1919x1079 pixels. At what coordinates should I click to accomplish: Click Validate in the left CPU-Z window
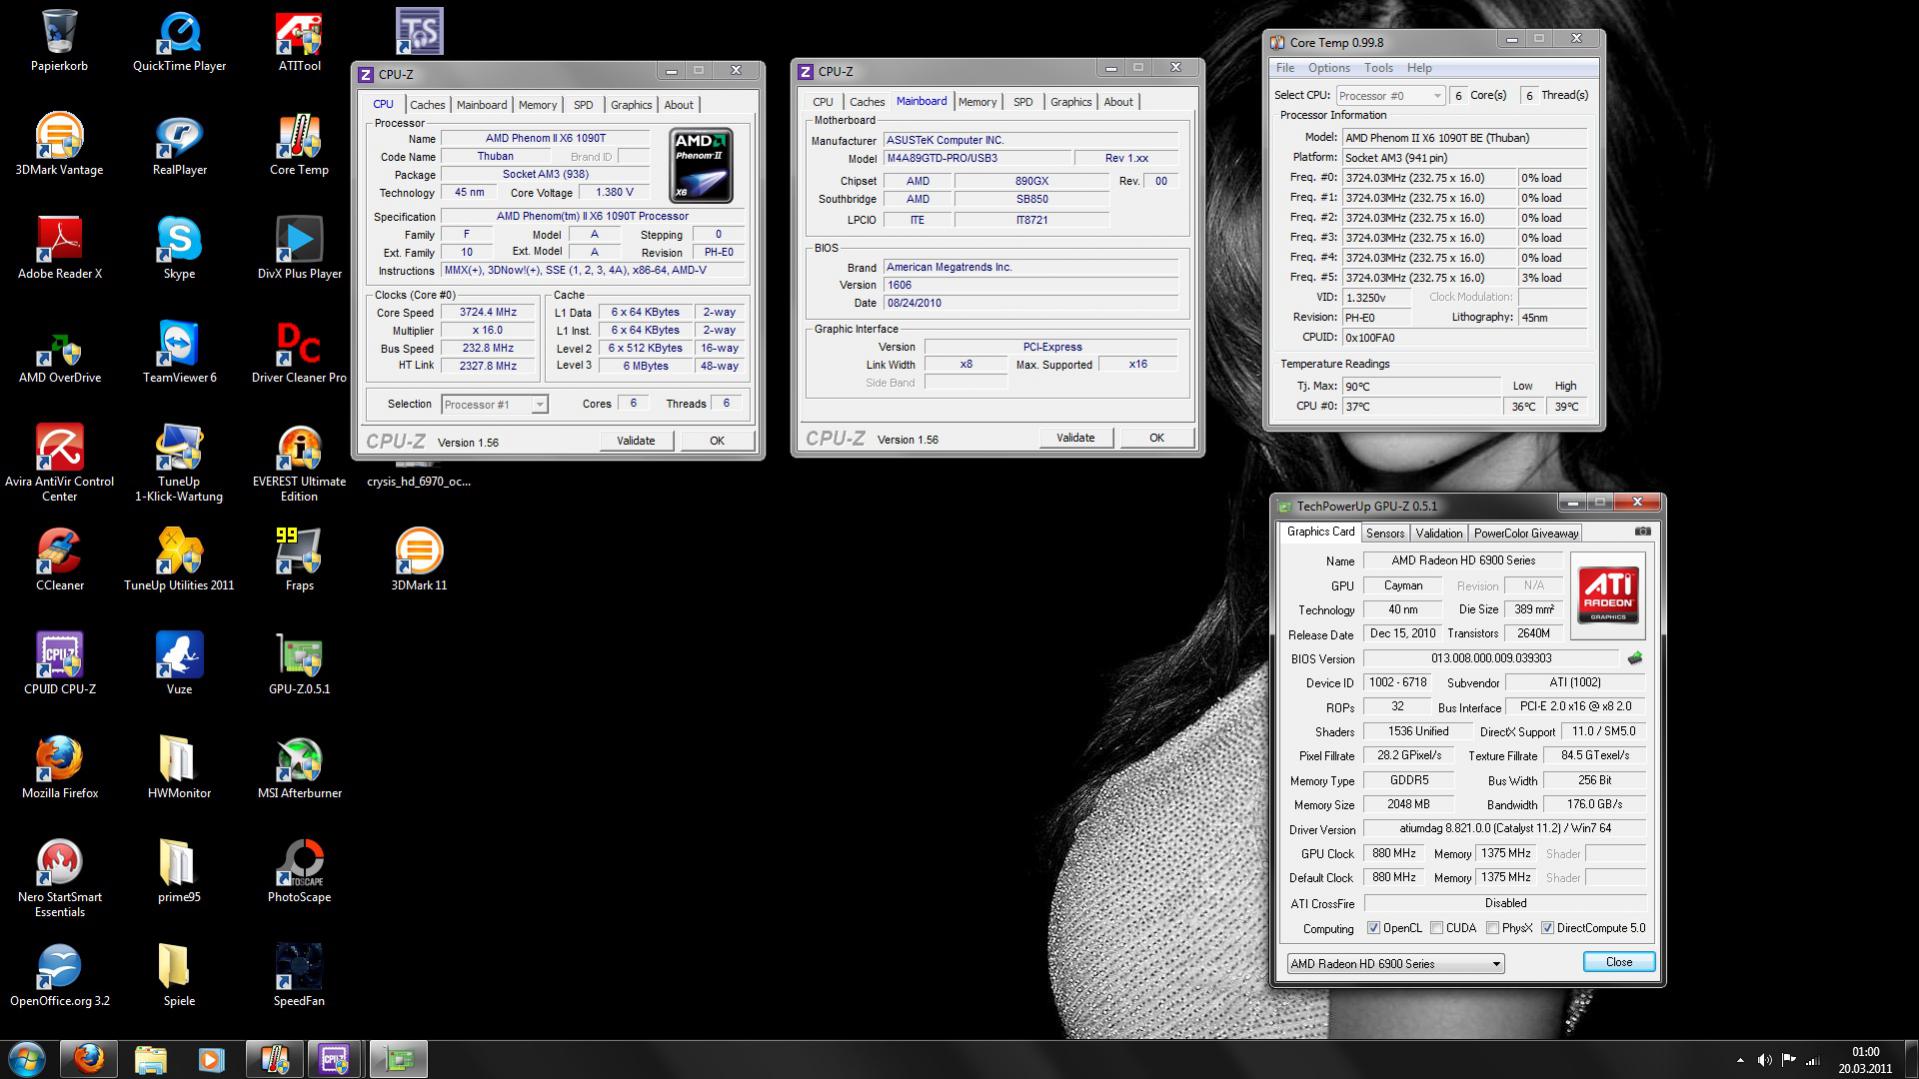click(x=636, y=441)
